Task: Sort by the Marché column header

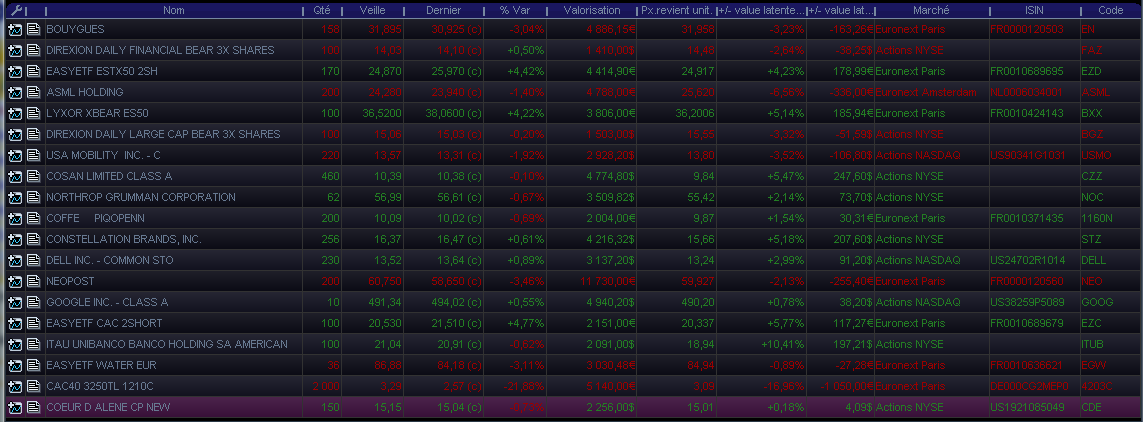Action: (x=931, y=11)
